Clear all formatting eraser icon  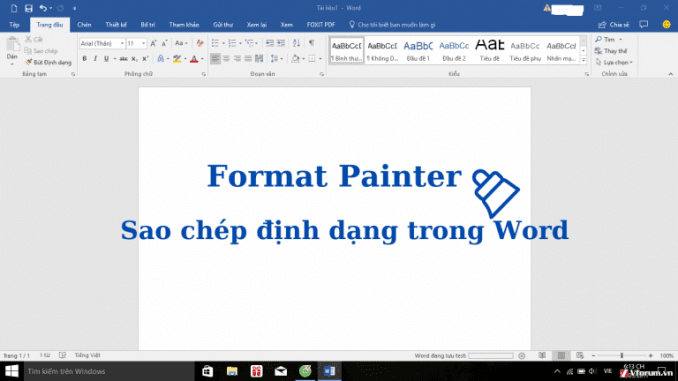point(199,43)
